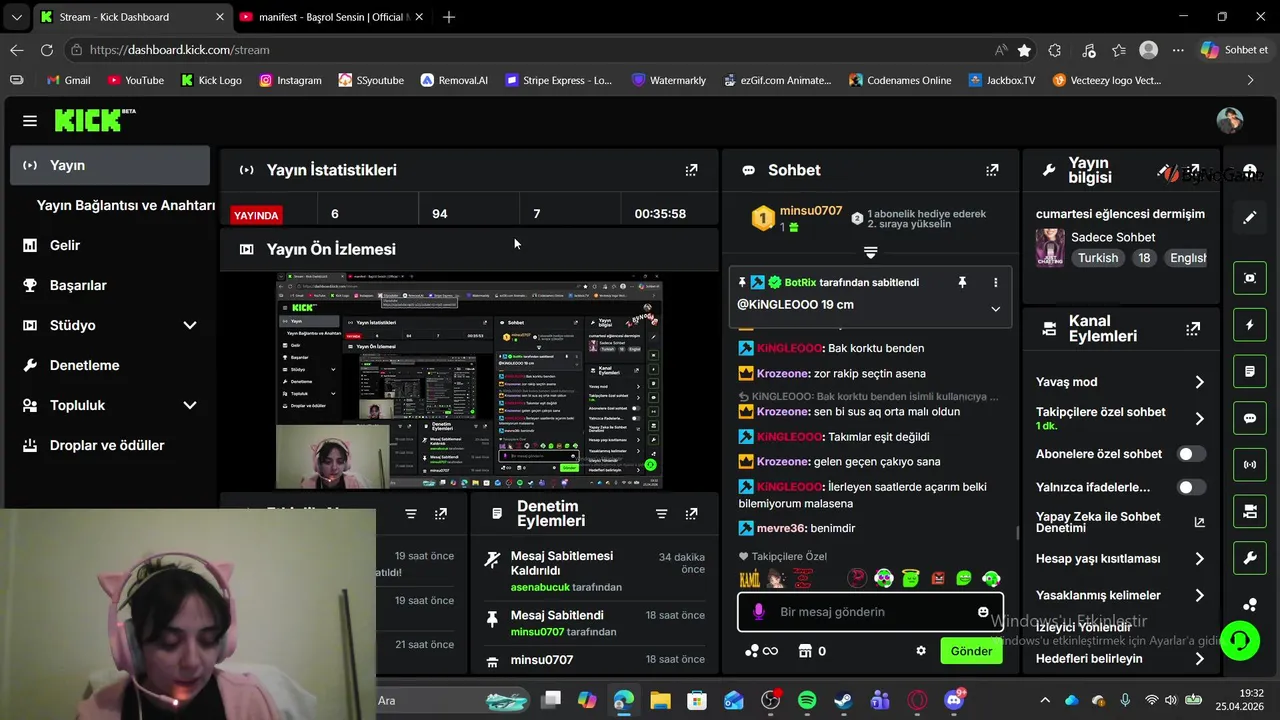
Task: Open Steam from the taskbar
Action: pos(843,700)
